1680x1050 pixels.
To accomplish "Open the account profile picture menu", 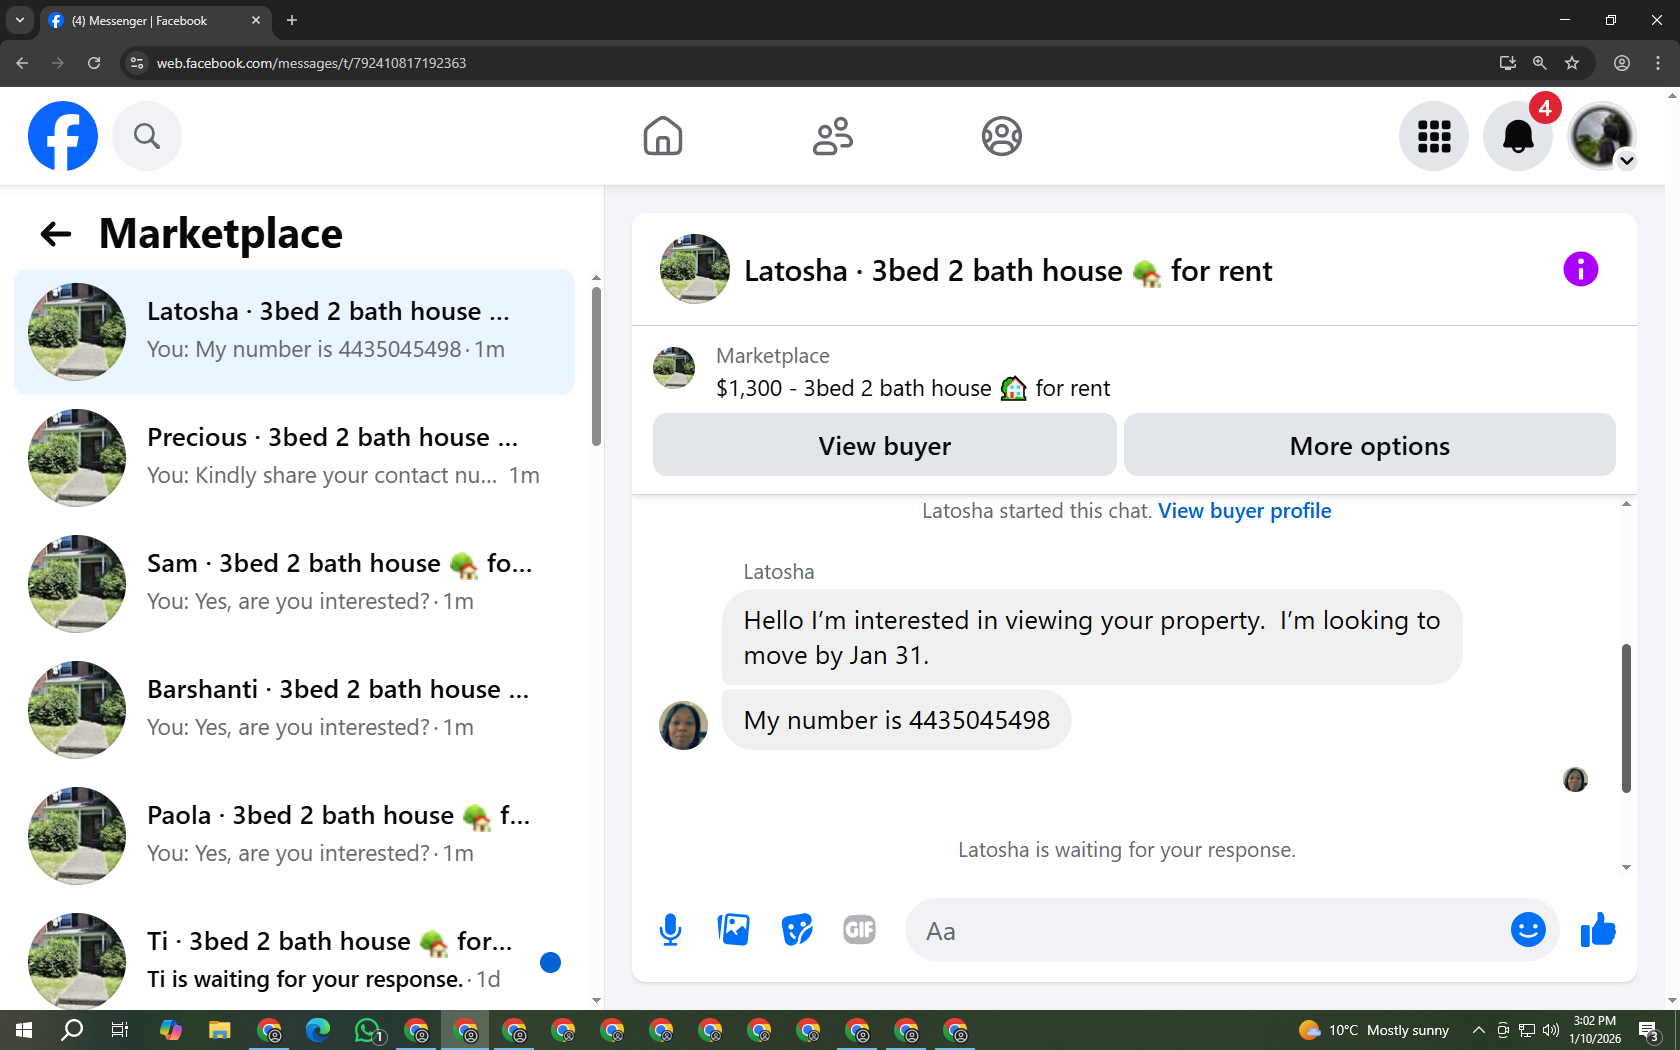I will pyautogui.click(x=1602, y=136).
